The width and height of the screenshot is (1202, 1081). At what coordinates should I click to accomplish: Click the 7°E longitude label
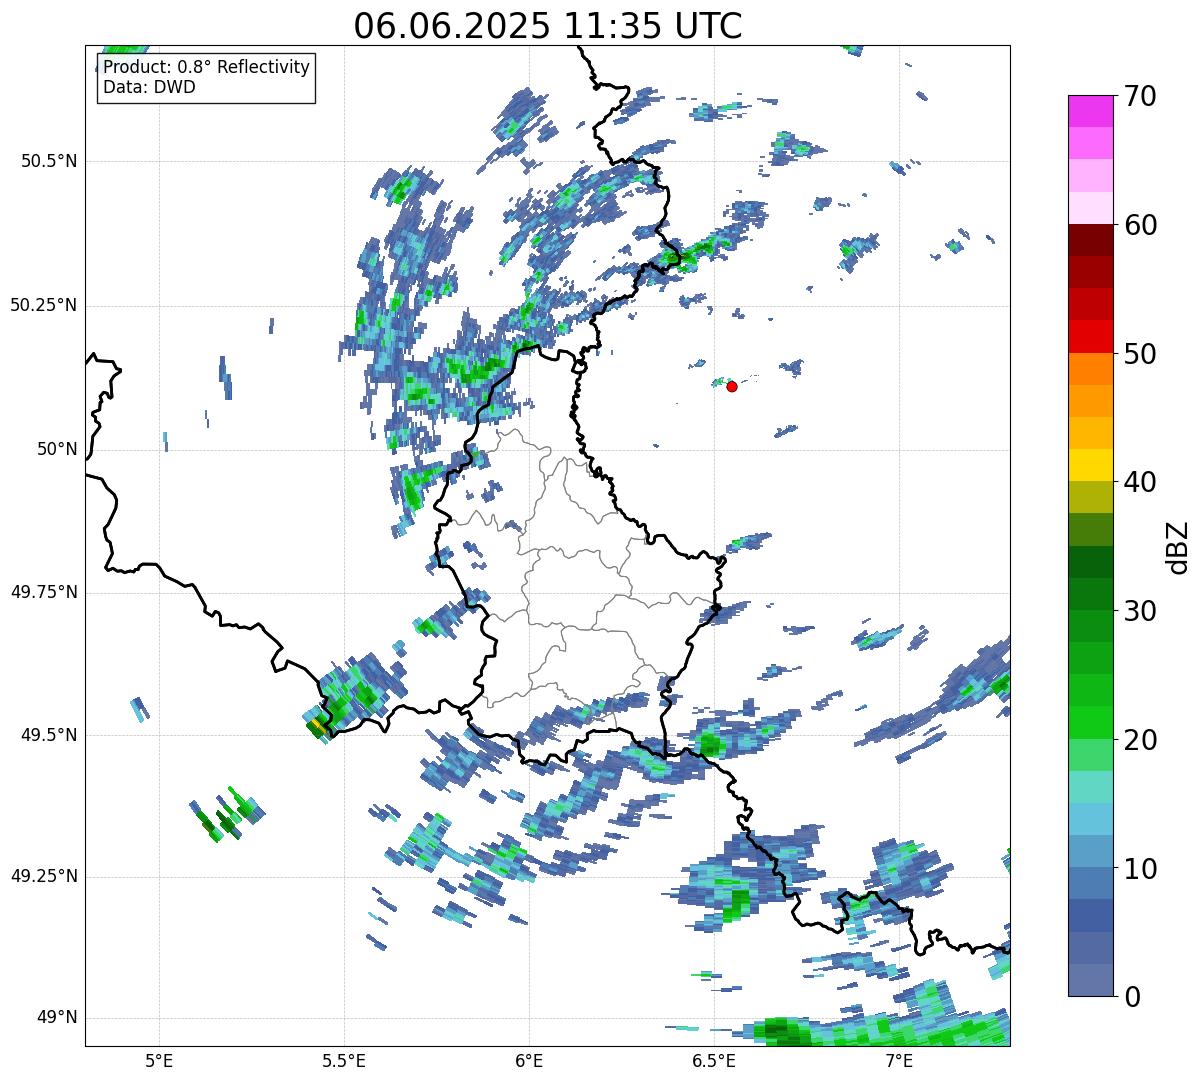[x=899, y=1060]
